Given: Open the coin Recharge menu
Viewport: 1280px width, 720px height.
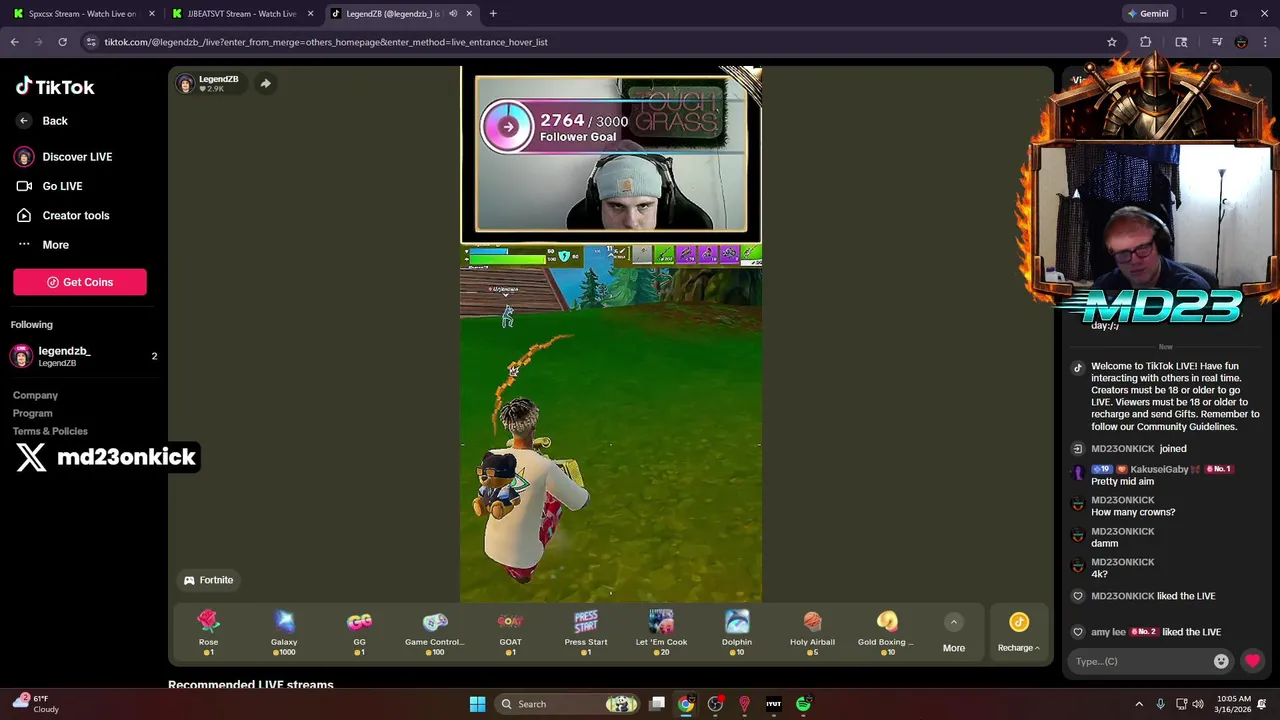Looking at the screenshot, I should (x=1019, y=633).
